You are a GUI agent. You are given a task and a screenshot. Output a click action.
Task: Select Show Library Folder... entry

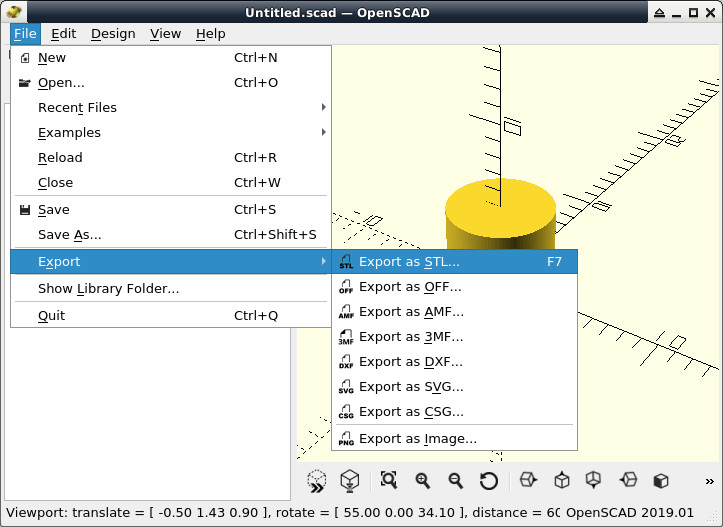(171, 289)
